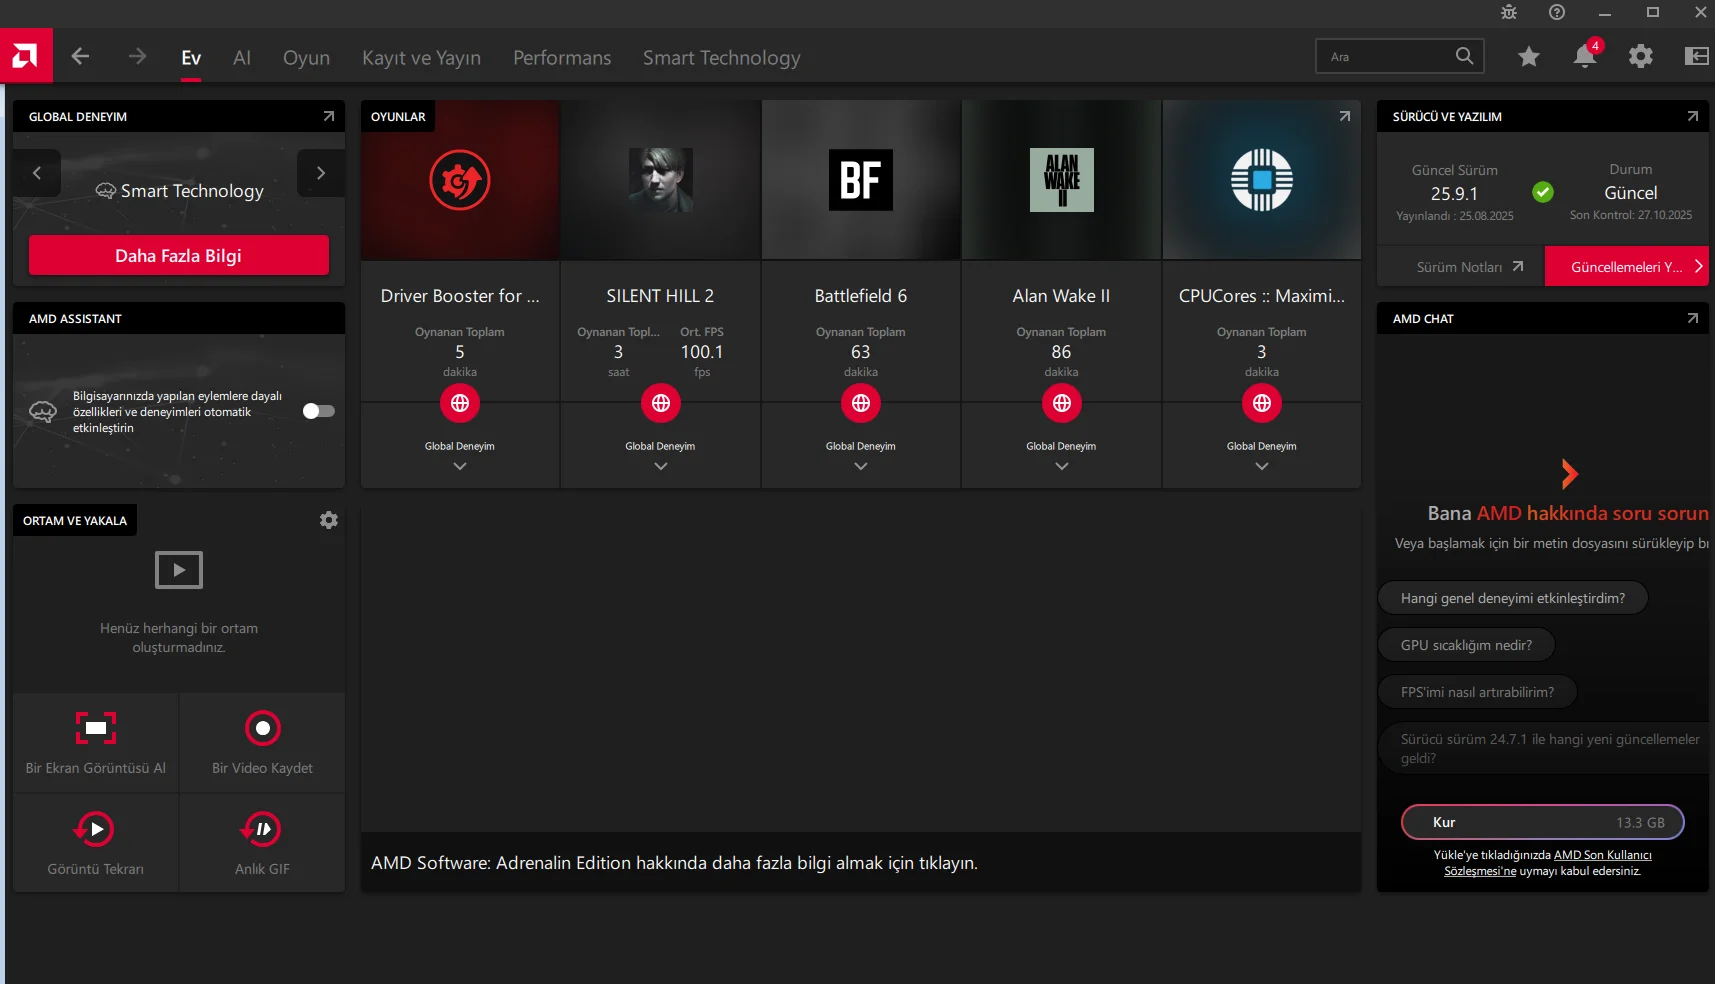
Task: Pop out the Sürücü ve Yazılım panel arrow
Action: tap(1692, 116)
